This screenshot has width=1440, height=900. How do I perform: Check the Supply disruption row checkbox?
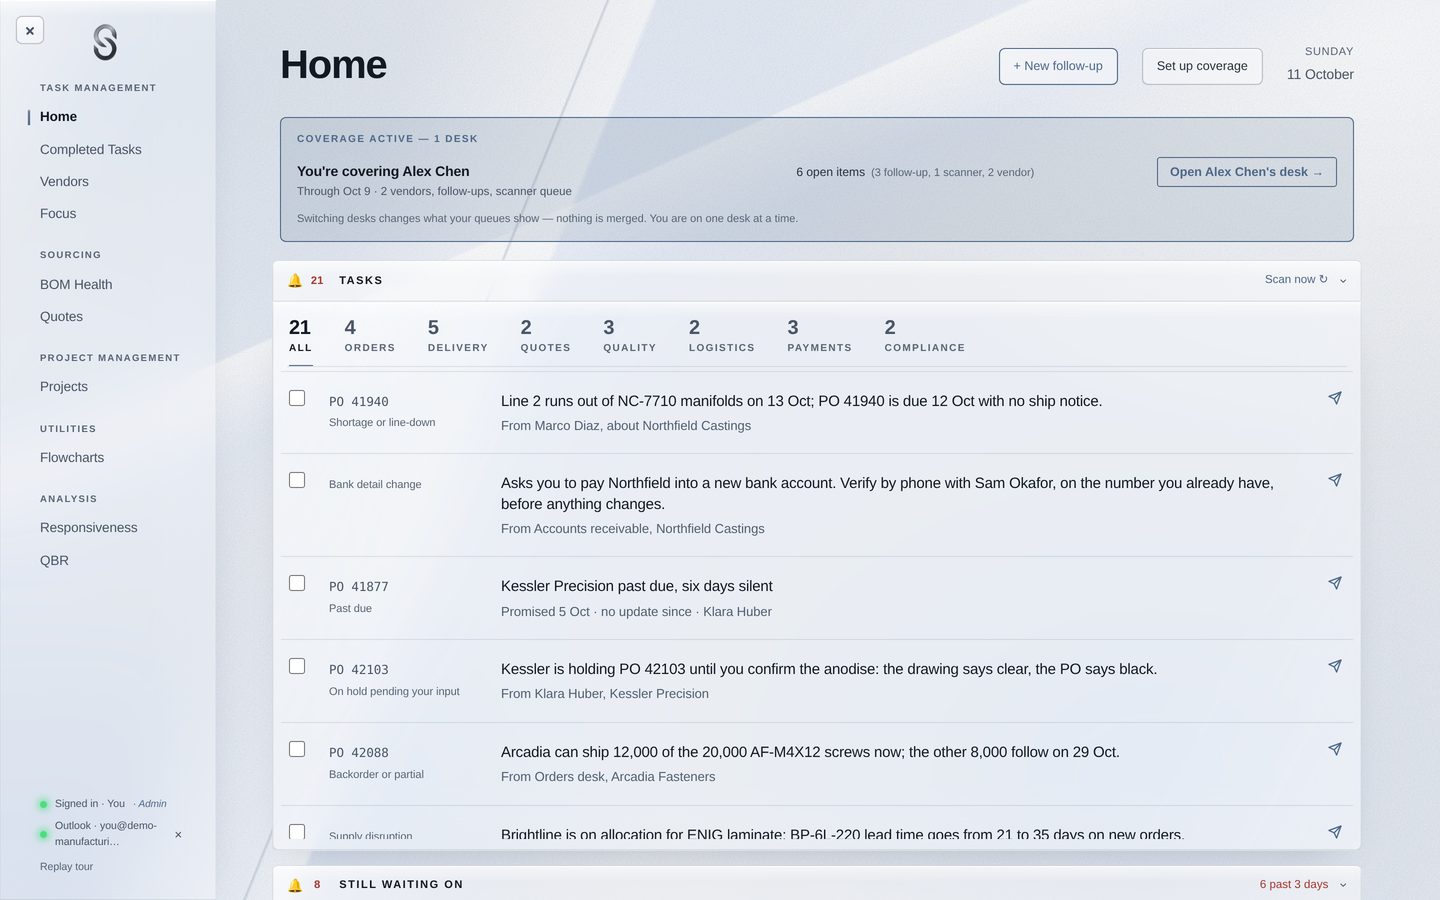(297, 832)
